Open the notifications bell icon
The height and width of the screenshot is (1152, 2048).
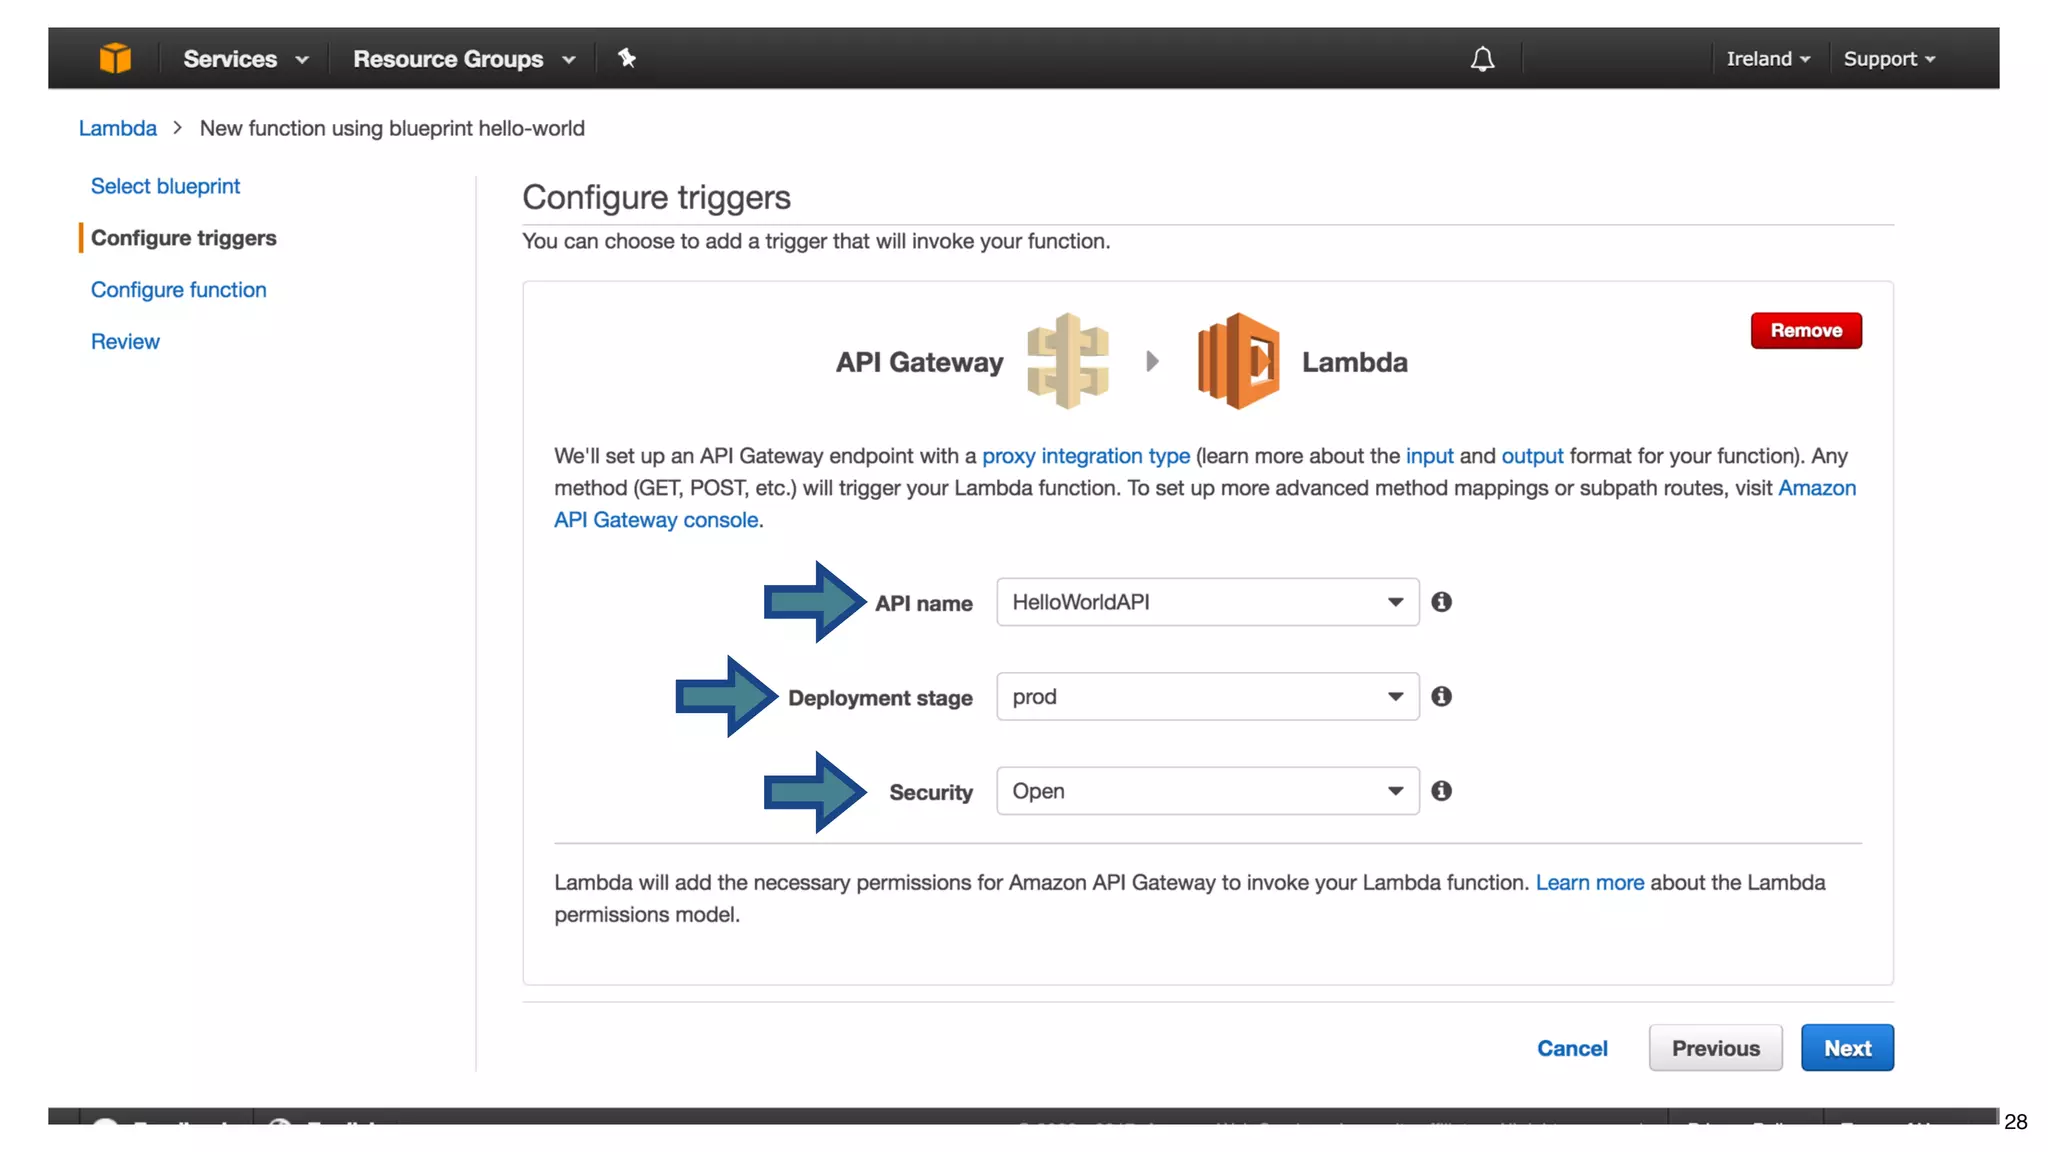[1482, 59]
